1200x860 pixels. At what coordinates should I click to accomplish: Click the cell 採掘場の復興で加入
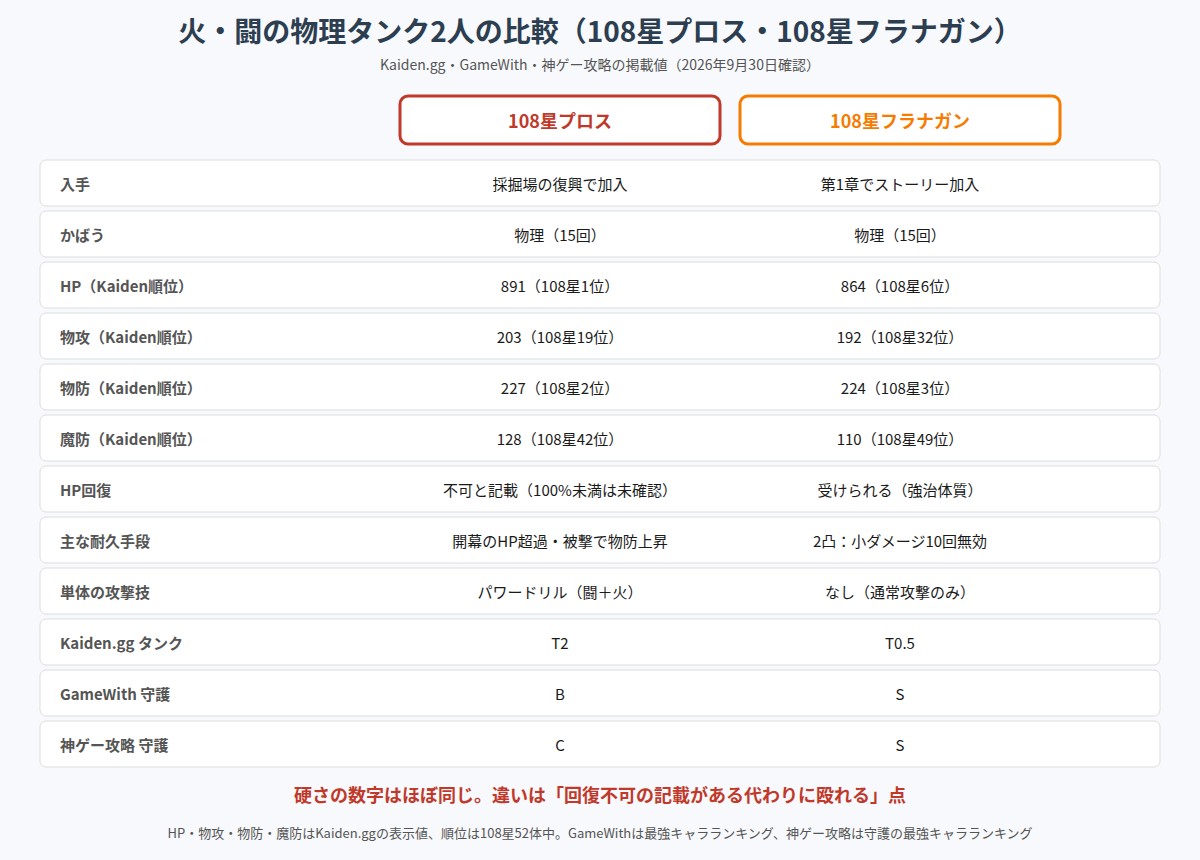coord(560,185)
